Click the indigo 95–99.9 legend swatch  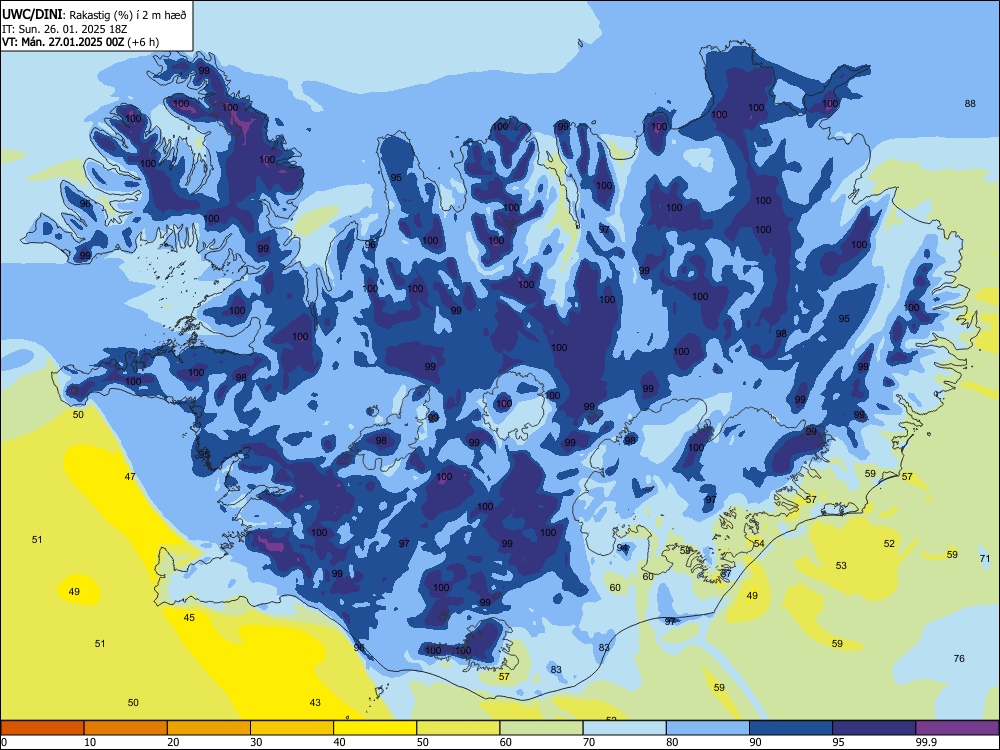[874, 728]
